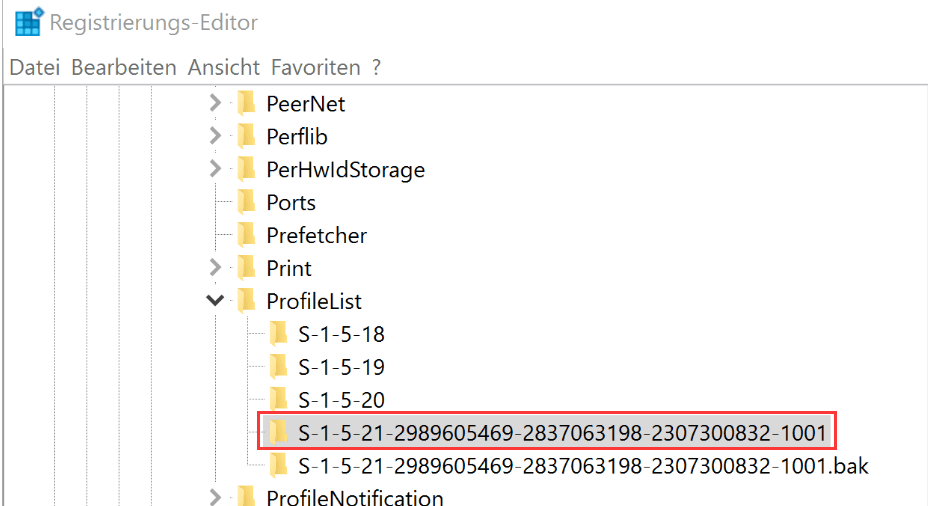Click the Perflib folder icon
This screenshot has height=506, width=928.
tap(245, 136)
